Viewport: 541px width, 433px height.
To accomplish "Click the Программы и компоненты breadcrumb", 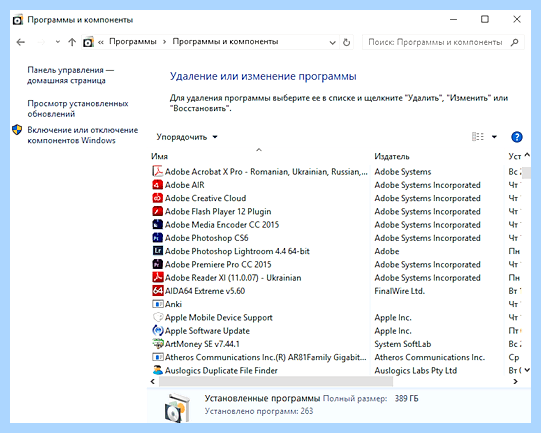I will tap(225, 42).
